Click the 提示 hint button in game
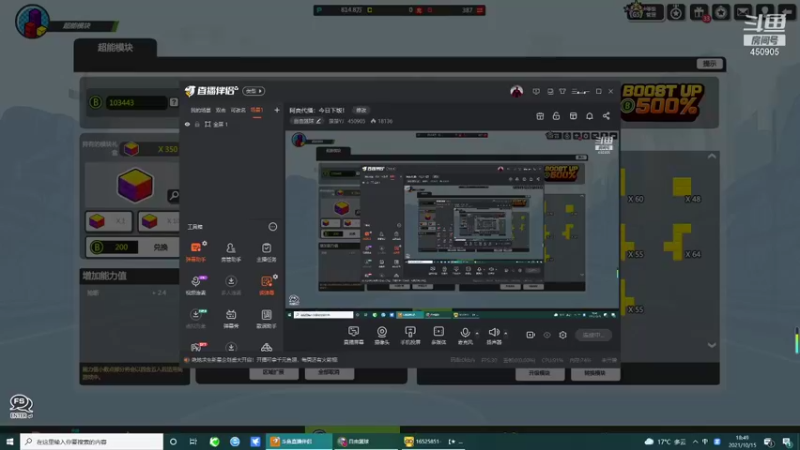 pyautogui.click(x=710, y=64)
